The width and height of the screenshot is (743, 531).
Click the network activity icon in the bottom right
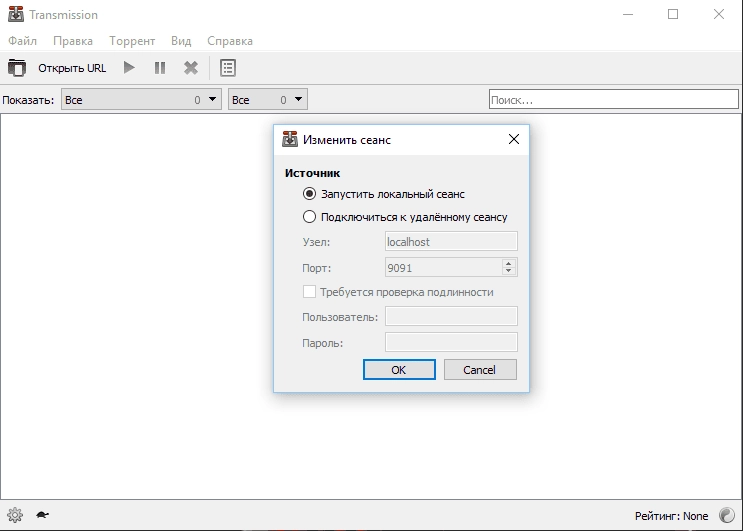coord(726,515)
